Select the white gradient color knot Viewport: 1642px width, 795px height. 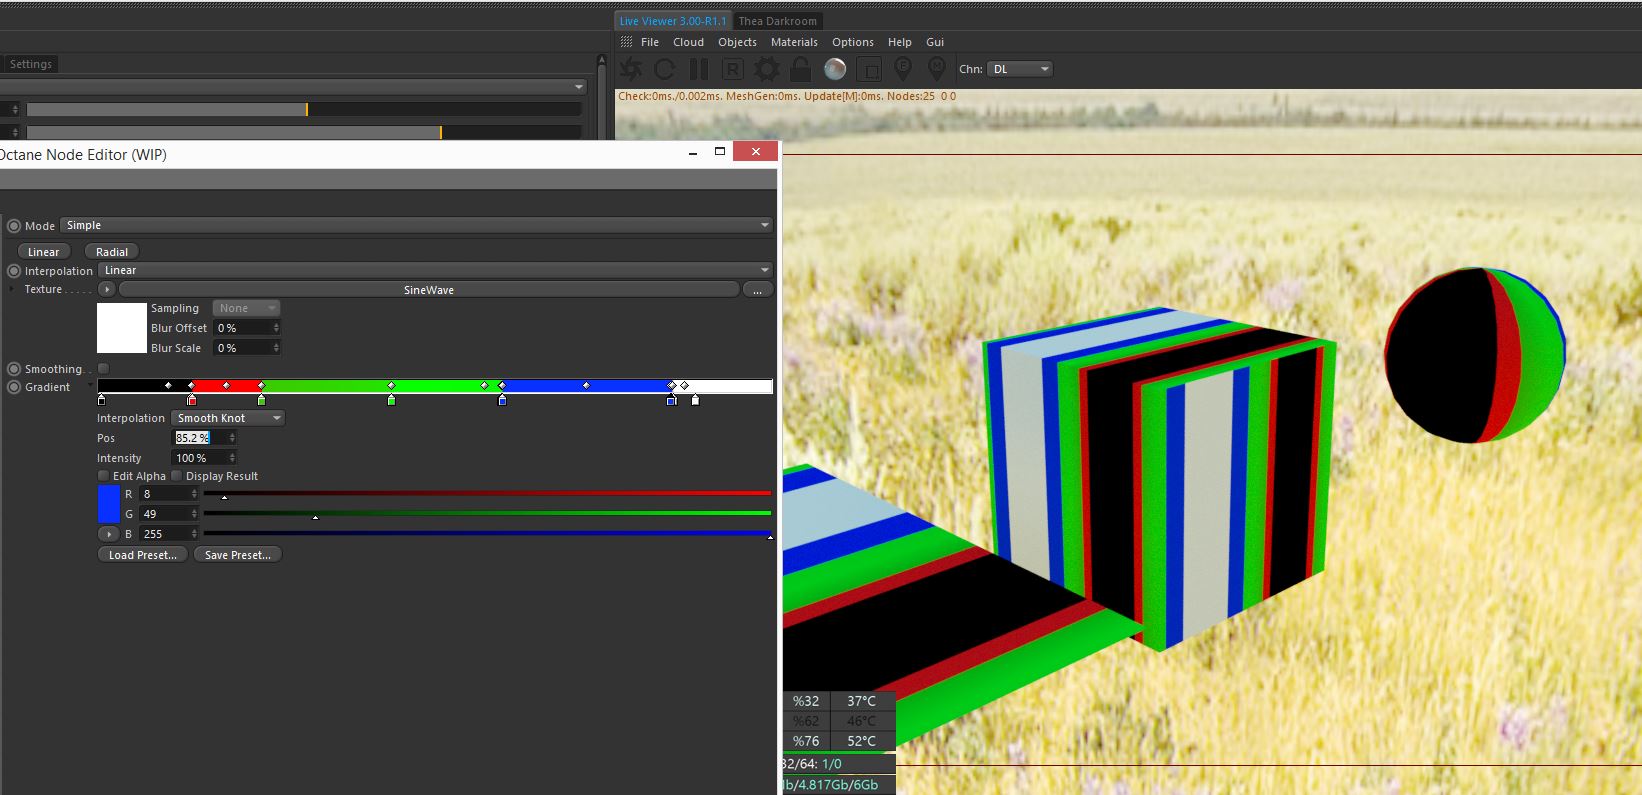pyautogui.click(x=695, y=400)
